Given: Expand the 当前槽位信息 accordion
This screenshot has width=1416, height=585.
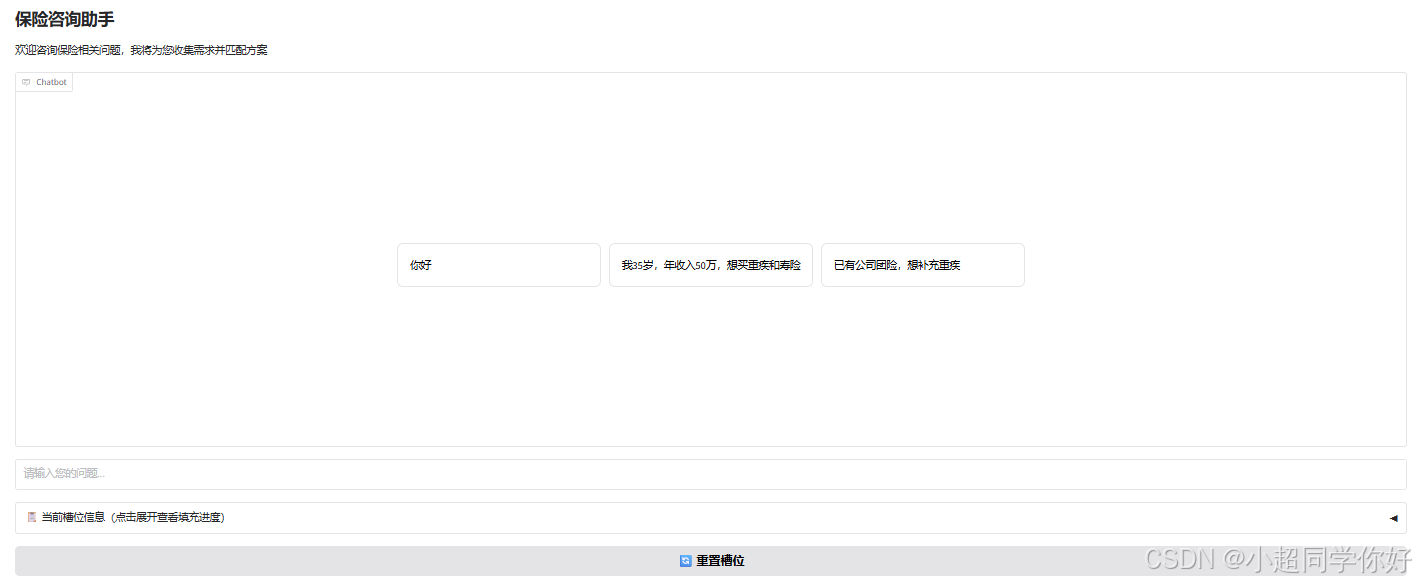Looking at the screenshot, I should pyautogui.click(x=710, y=518).
